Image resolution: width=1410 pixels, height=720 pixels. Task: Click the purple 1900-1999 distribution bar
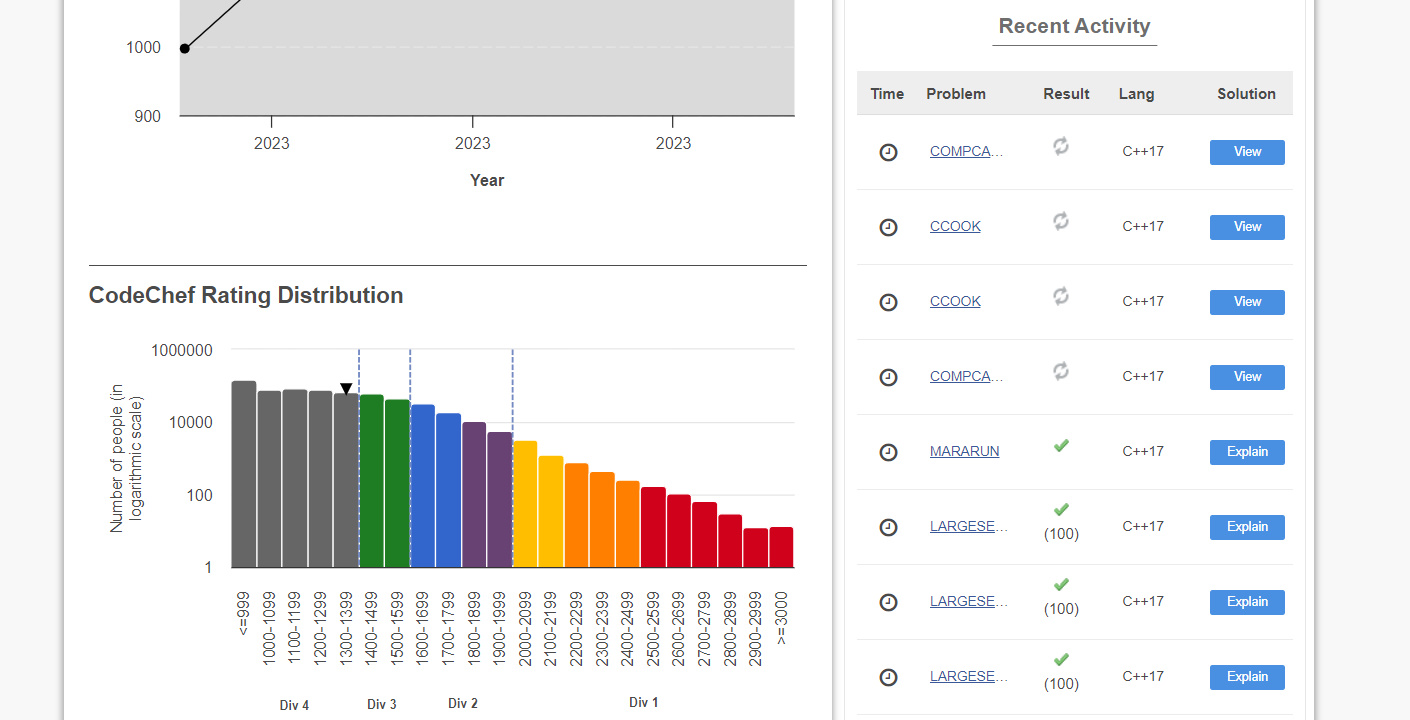(500, 500)
